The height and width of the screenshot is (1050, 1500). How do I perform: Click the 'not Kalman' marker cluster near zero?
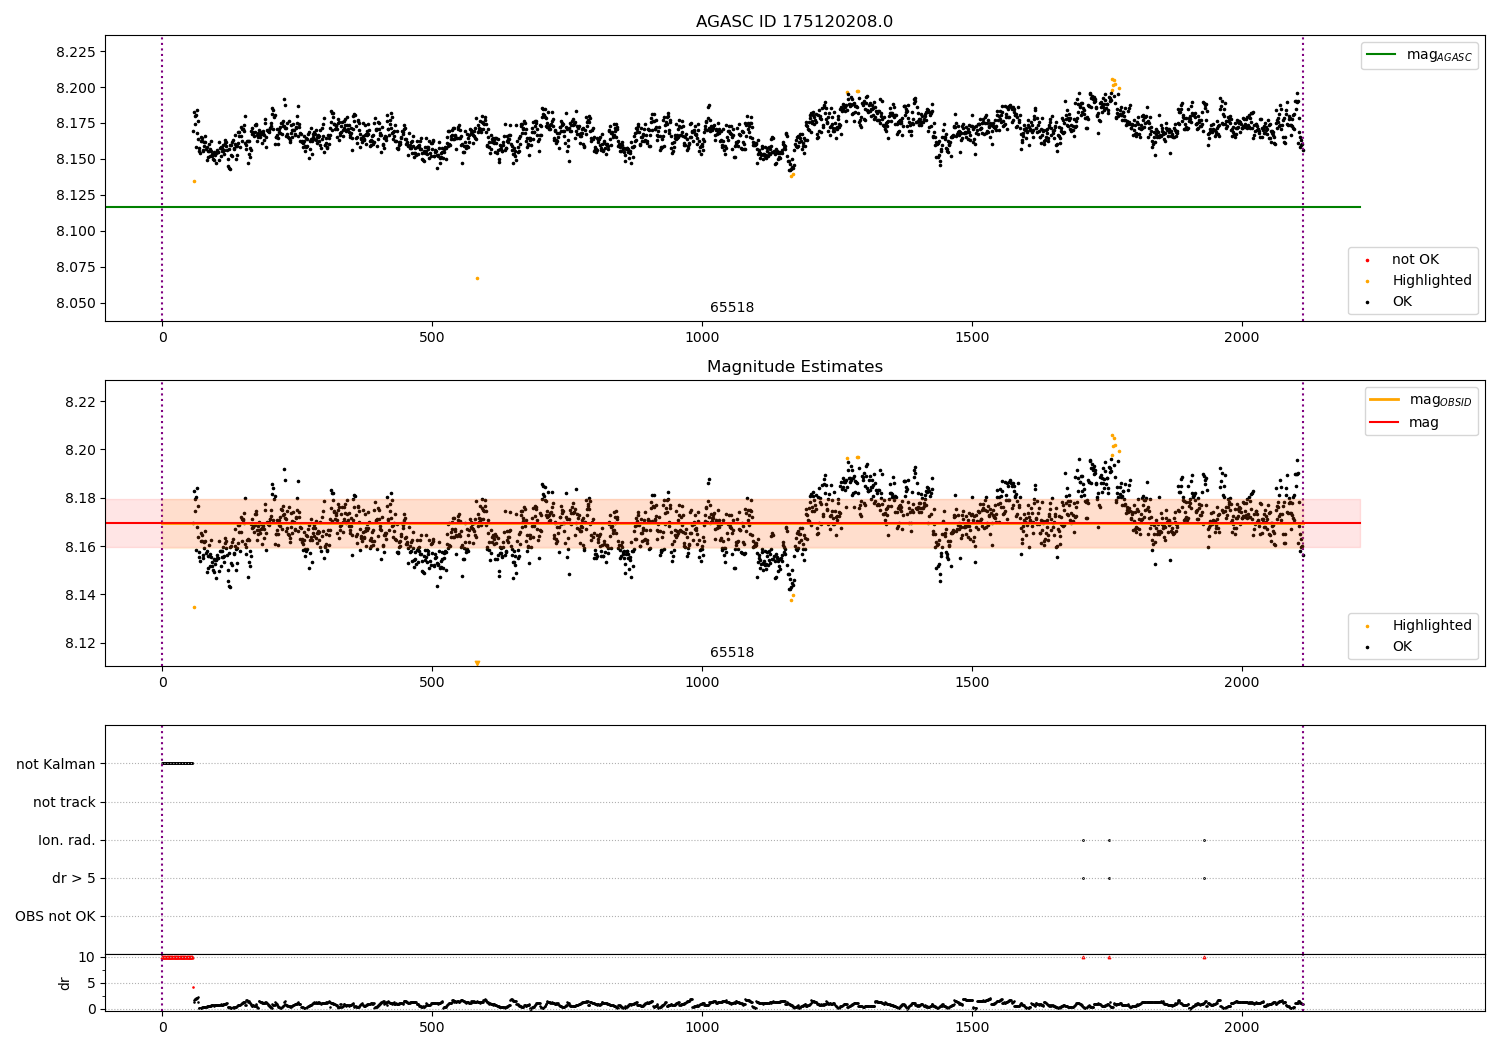pyautogui.click(x=177, y=764)
